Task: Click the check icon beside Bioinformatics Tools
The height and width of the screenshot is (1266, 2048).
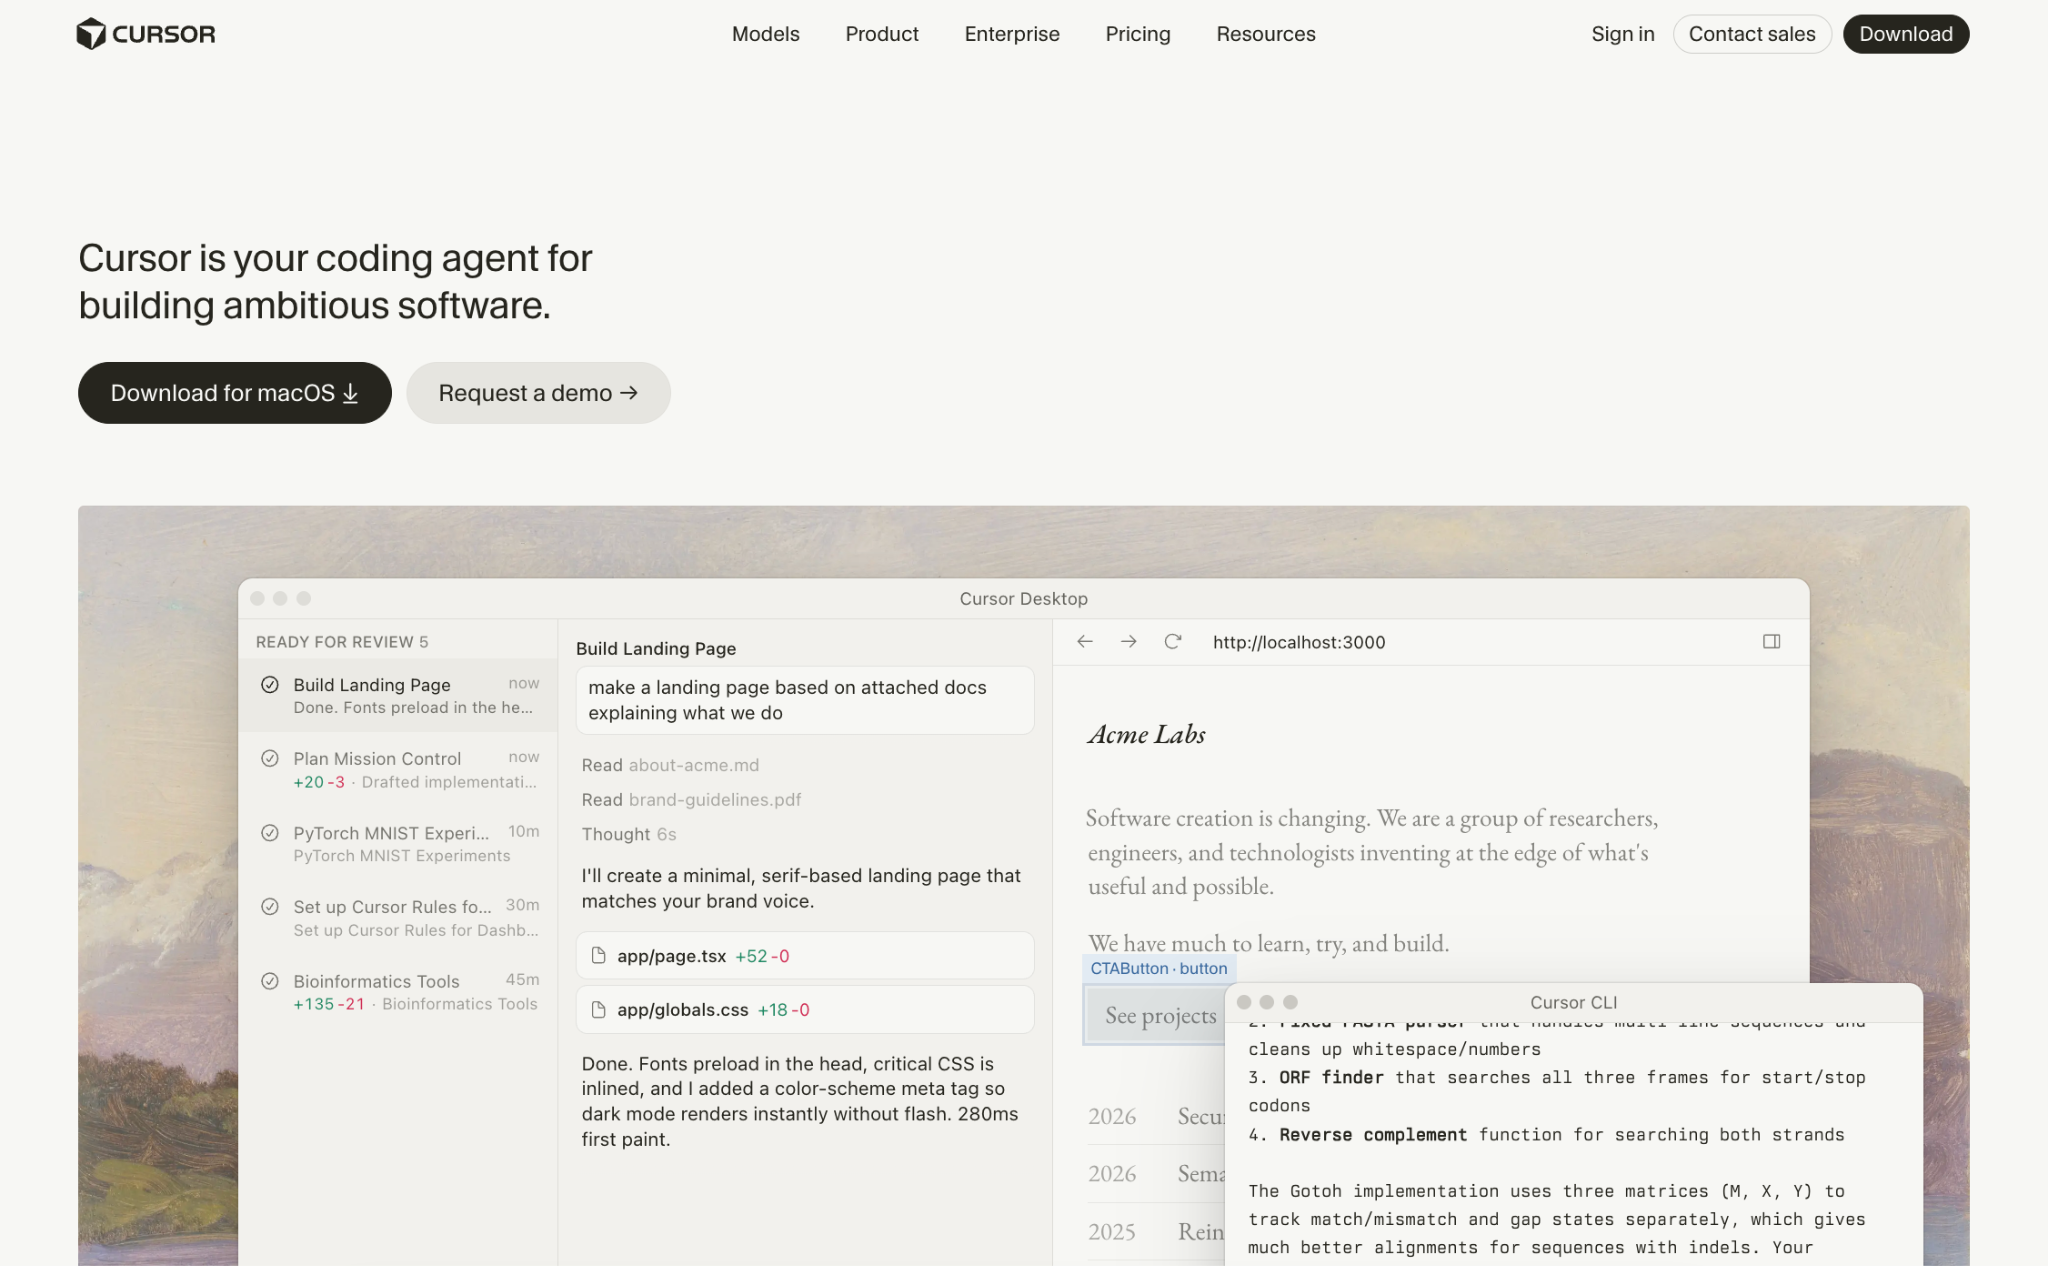Action: click(270, 981)
